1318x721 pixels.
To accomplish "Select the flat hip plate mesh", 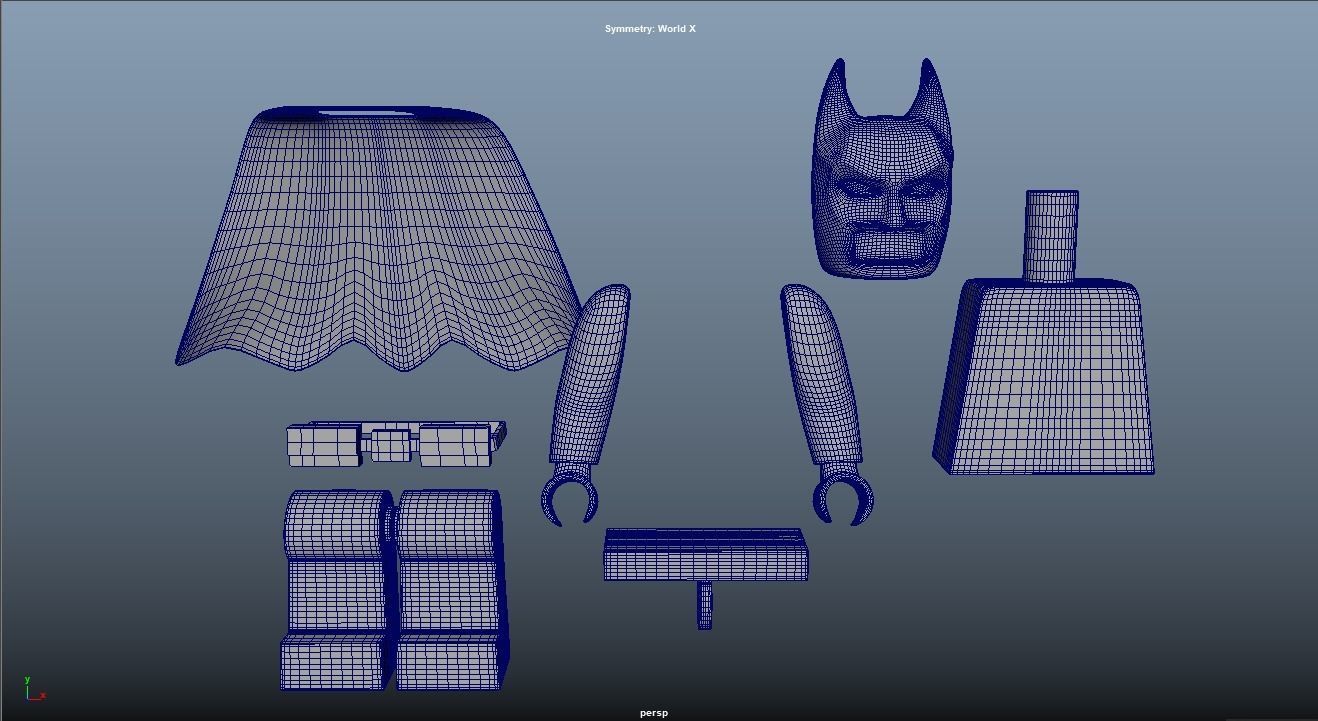I will pyautogui.click(x=706, y=555).
